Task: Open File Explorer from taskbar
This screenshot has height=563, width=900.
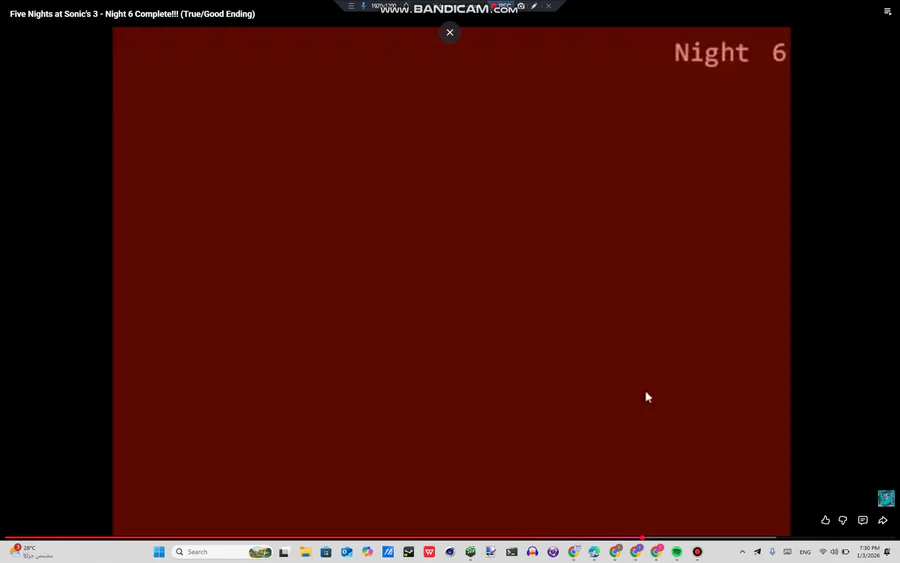Action: 305,552
